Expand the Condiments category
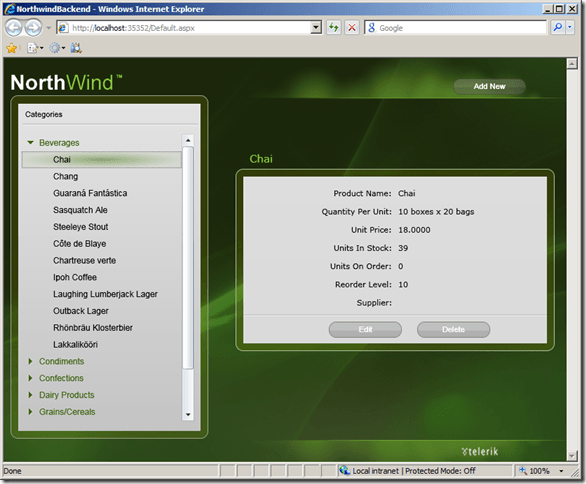The image size is (586, 484). click(31, 361)
